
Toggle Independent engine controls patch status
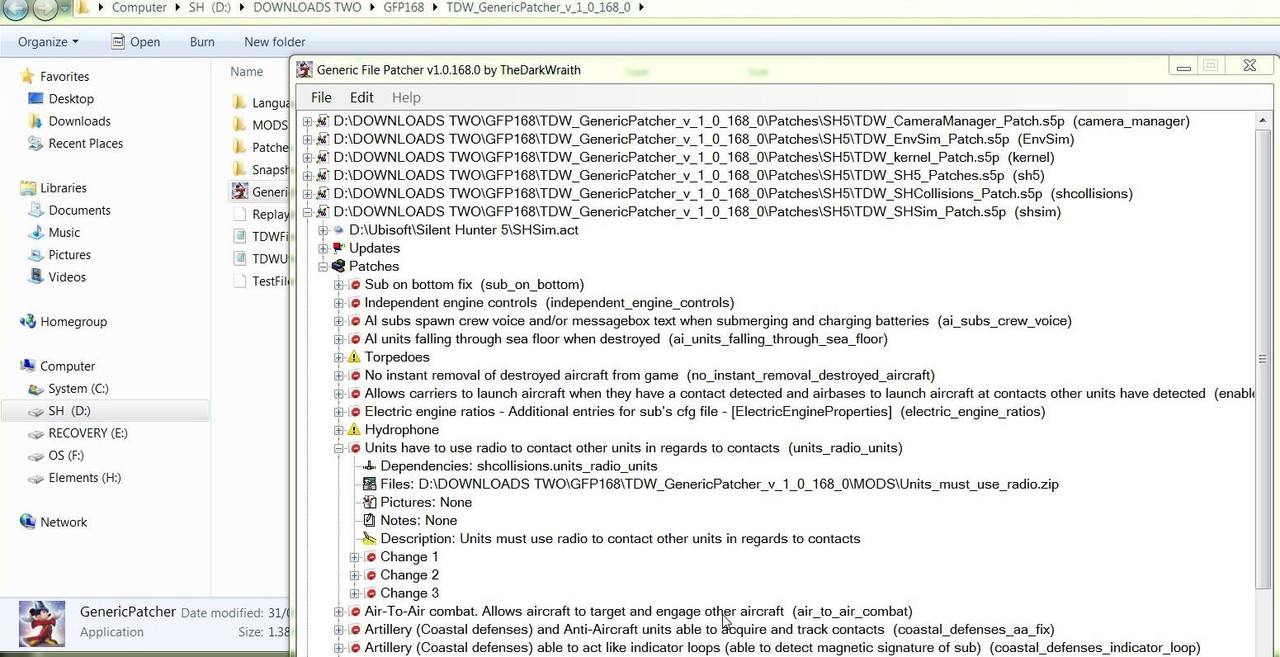click(354, 303)
